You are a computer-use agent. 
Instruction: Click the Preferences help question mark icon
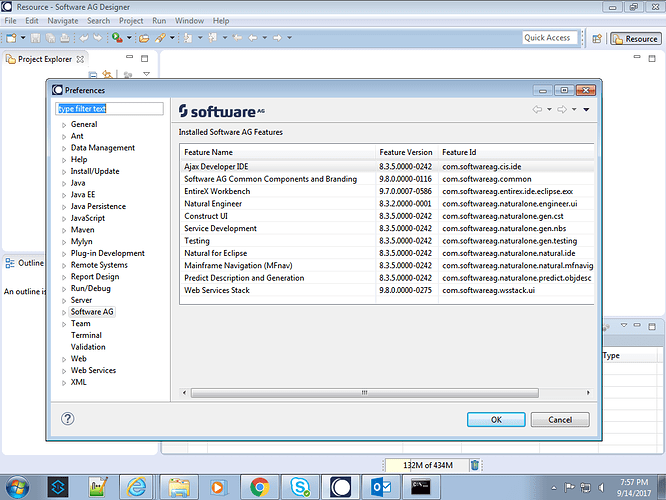tap(68, 419)
